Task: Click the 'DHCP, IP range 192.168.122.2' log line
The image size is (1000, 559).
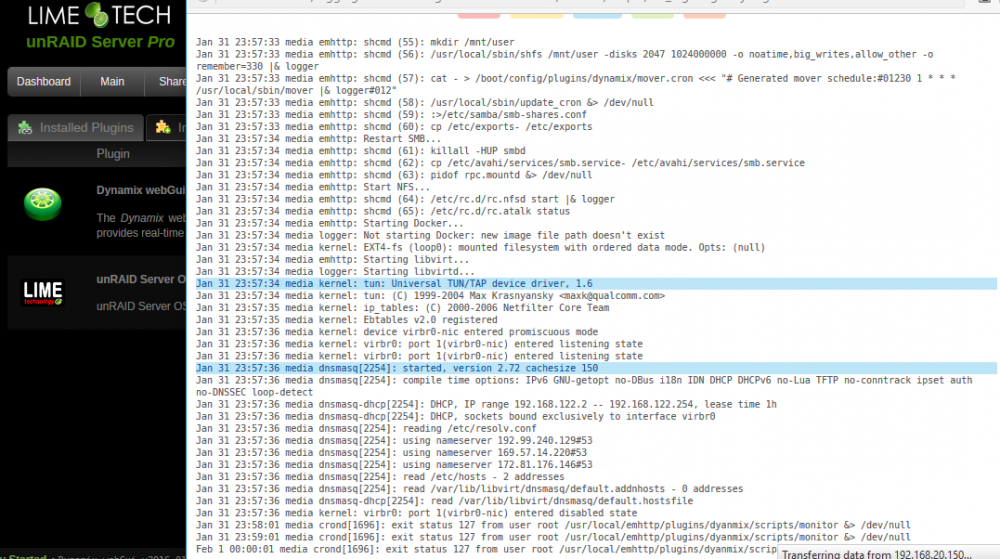Action: [486, 405]
